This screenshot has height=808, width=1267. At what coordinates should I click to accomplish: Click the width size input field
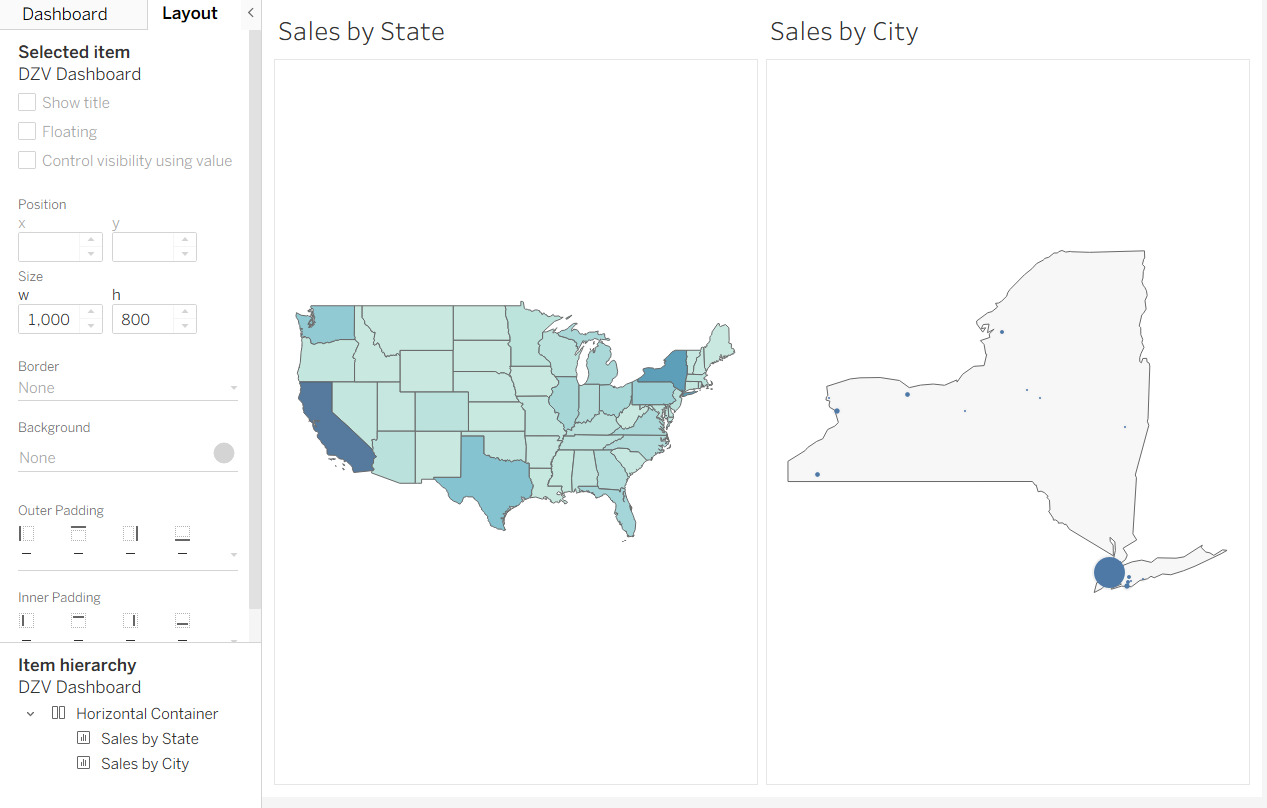click(x=49, y=319)
